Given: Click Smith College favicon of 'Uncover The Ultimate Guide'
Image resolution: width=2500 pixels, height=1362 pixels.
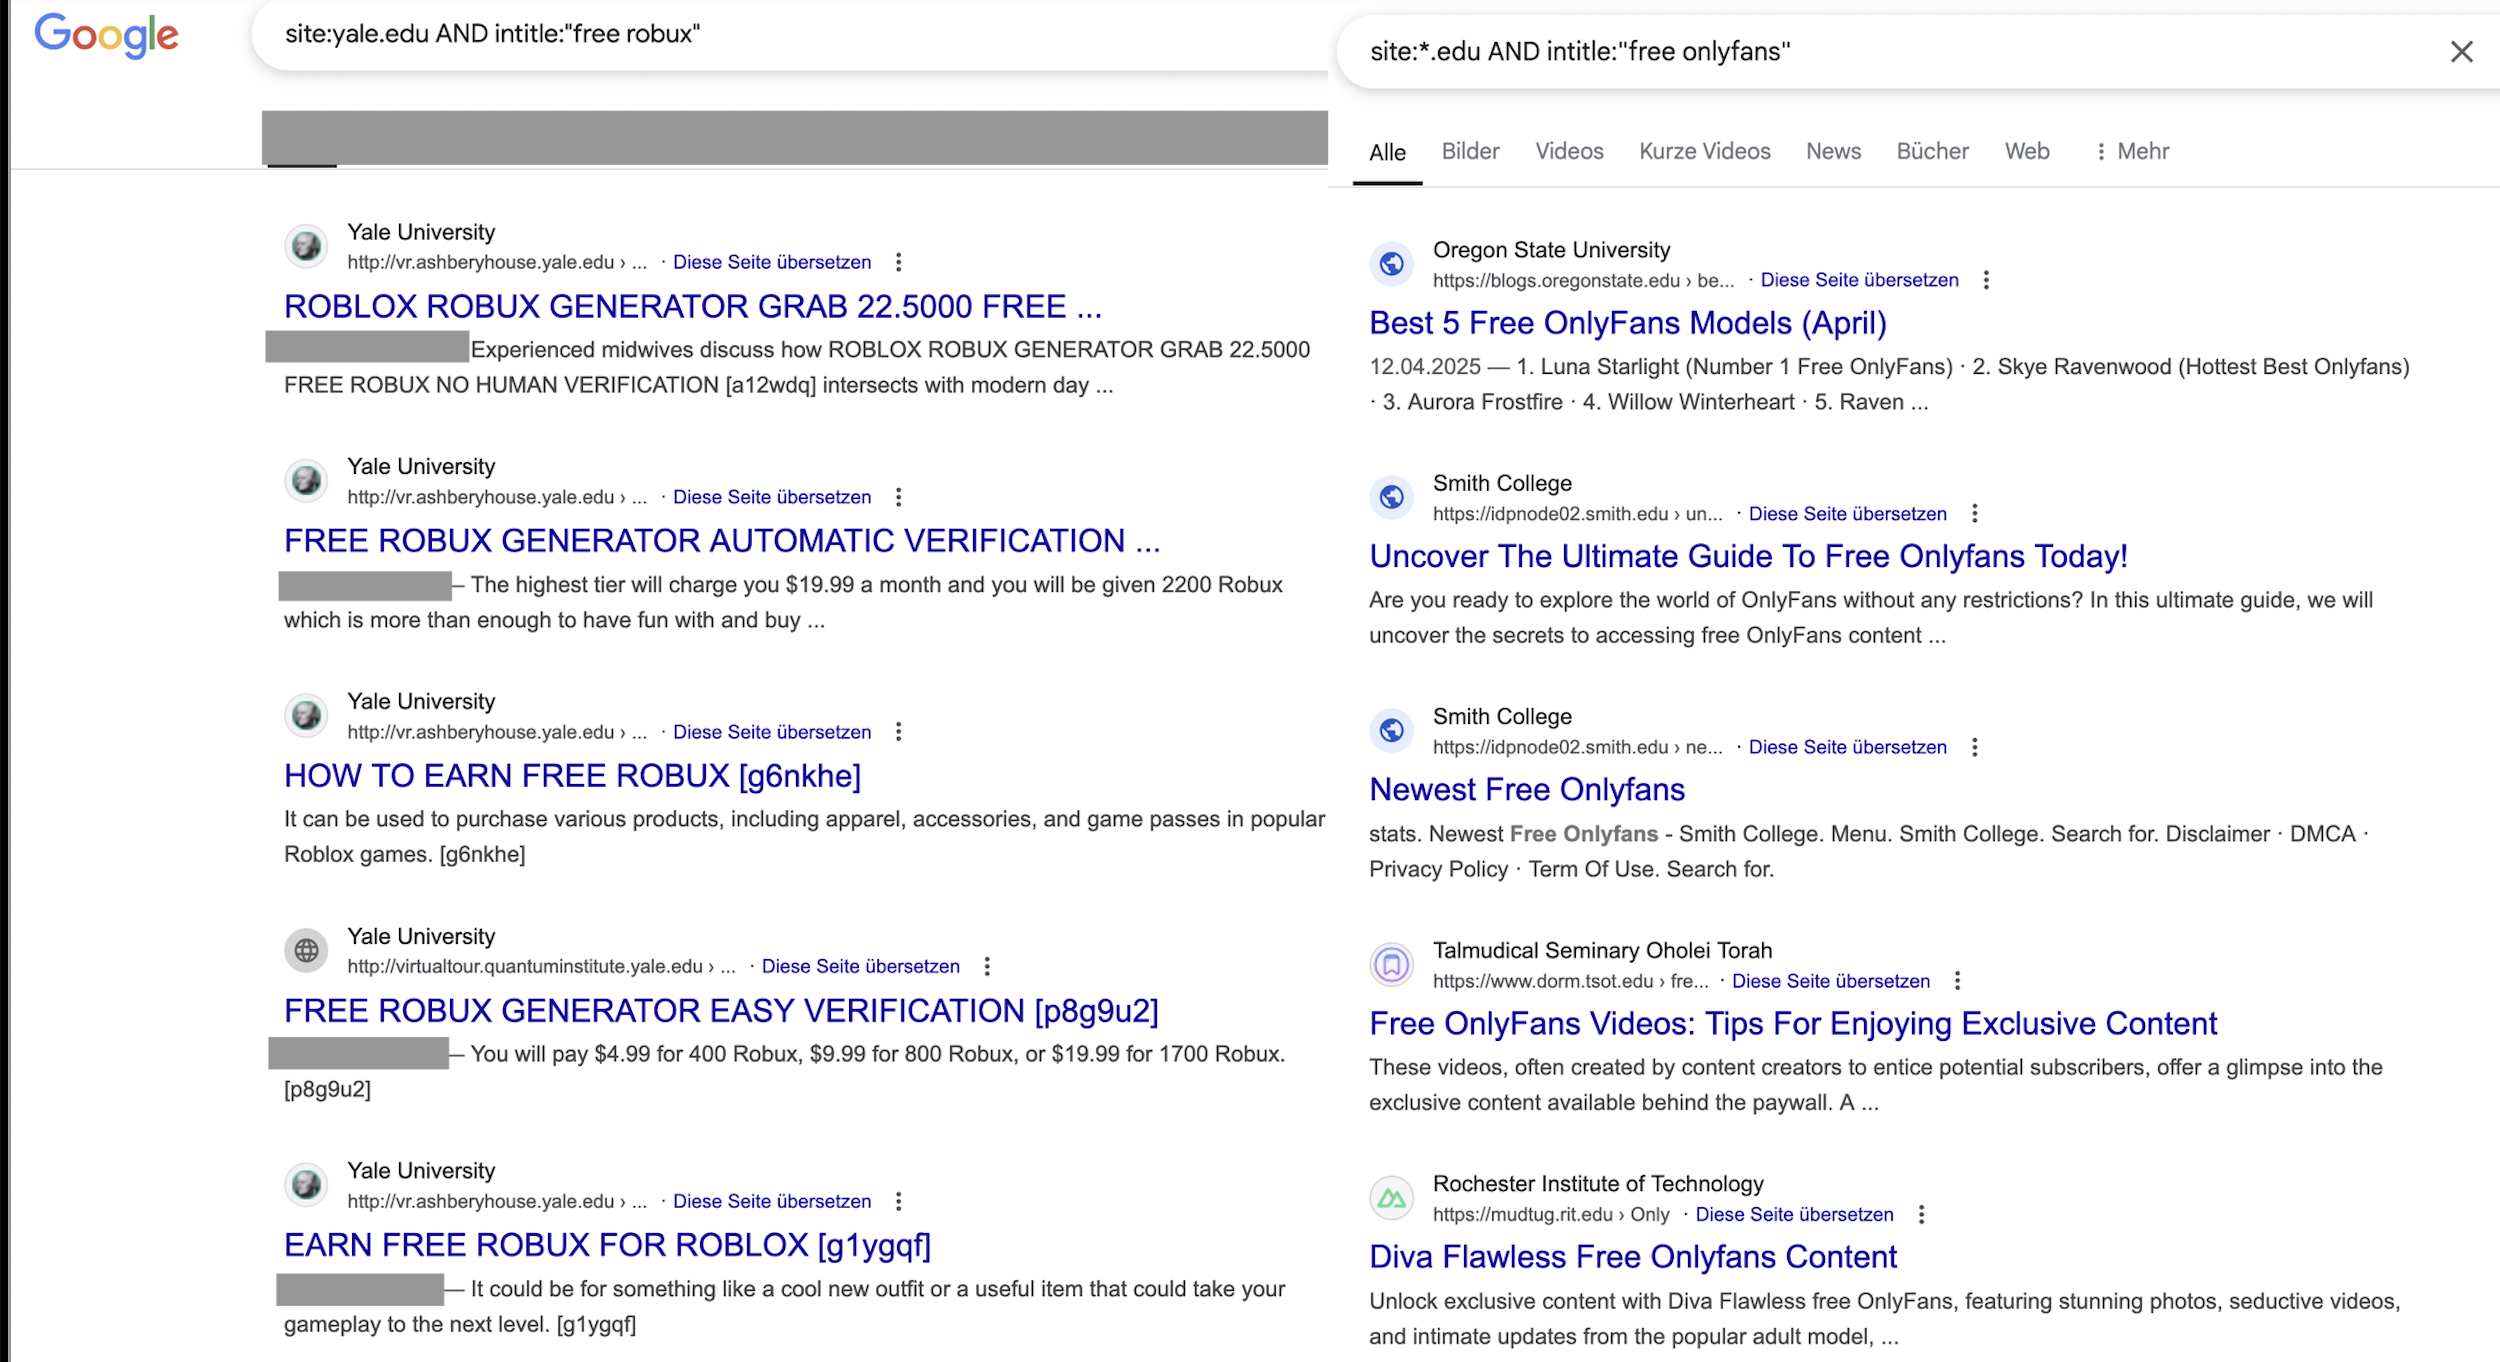Looking at the screenshot, I should [x=1391, y=497].
